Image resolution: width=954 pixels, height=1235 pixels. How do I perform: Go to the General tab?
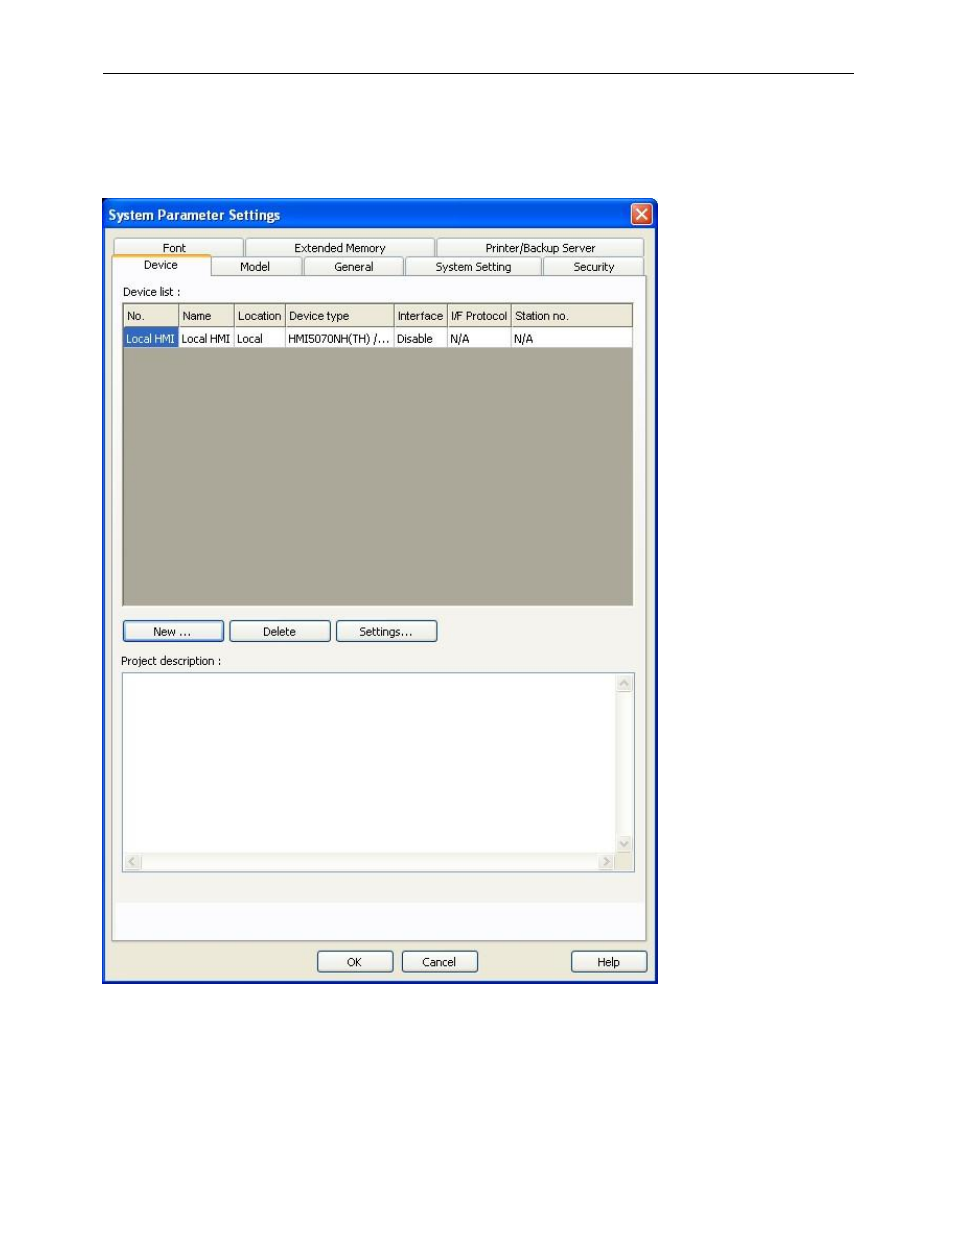(354, 267)
